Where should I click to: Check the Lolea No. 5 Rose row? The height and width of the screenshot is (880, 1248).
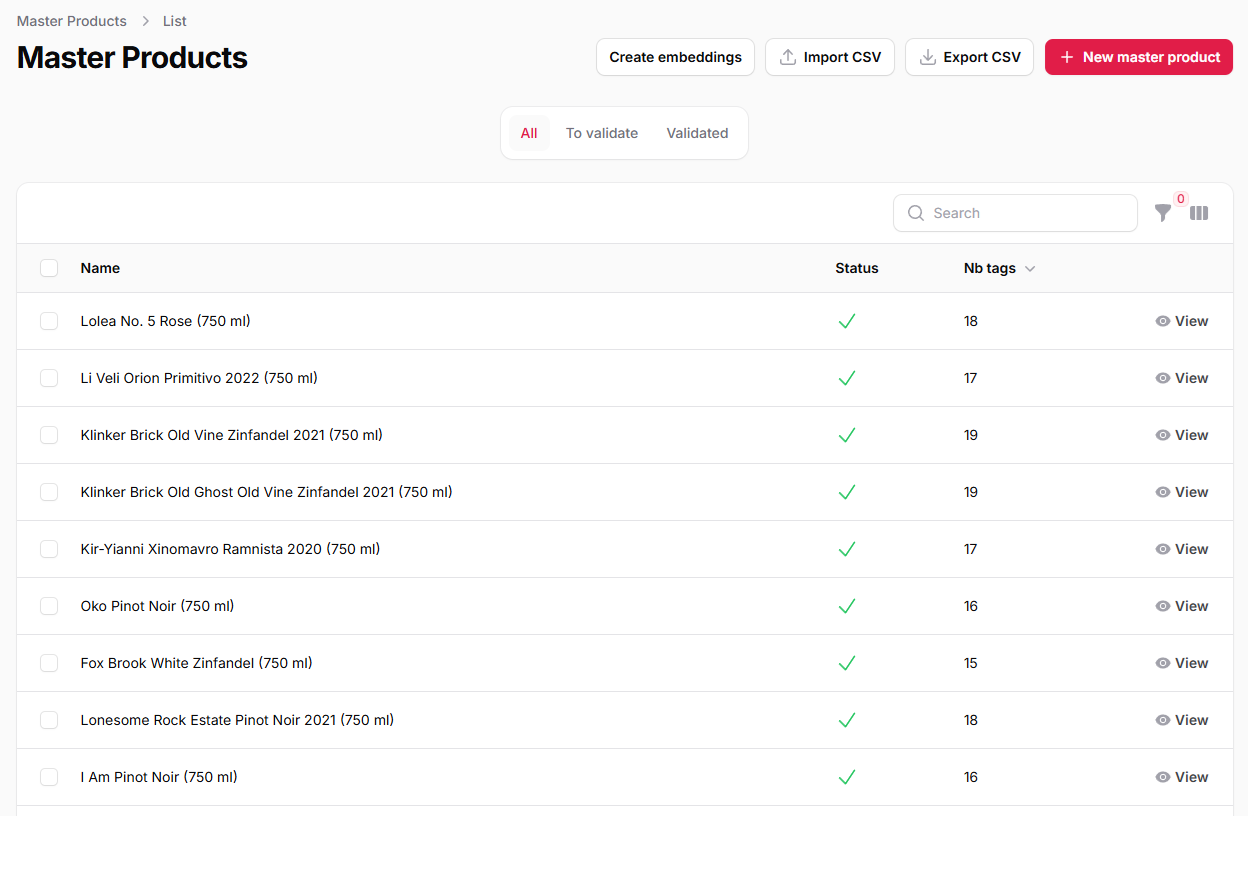(x=49, y=321)
